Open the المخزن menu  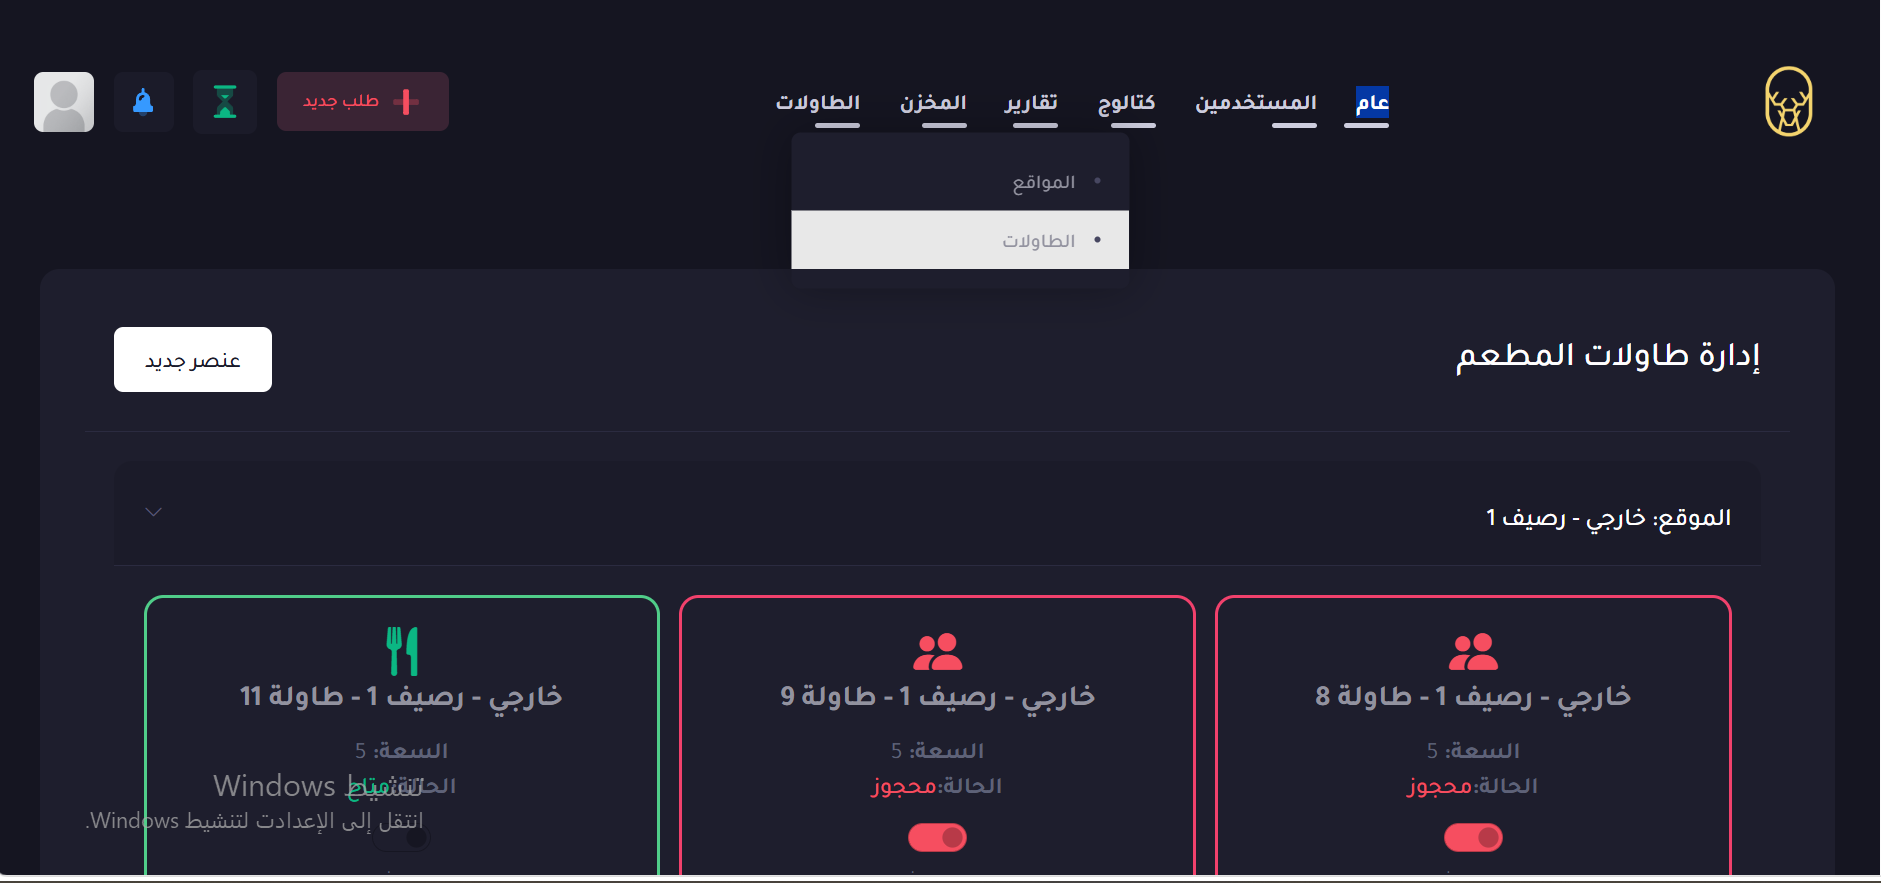[x=933, y=102]
